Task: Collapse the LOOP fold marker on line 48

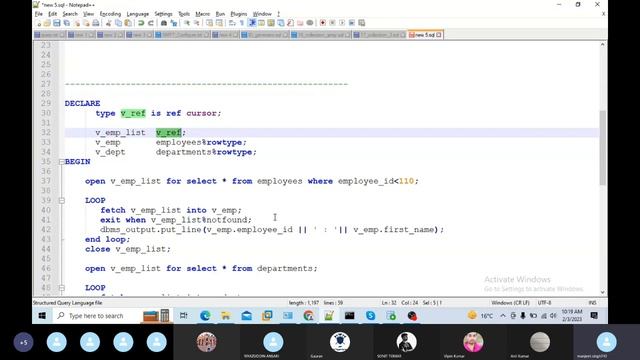Action: (x=62, y=288)
